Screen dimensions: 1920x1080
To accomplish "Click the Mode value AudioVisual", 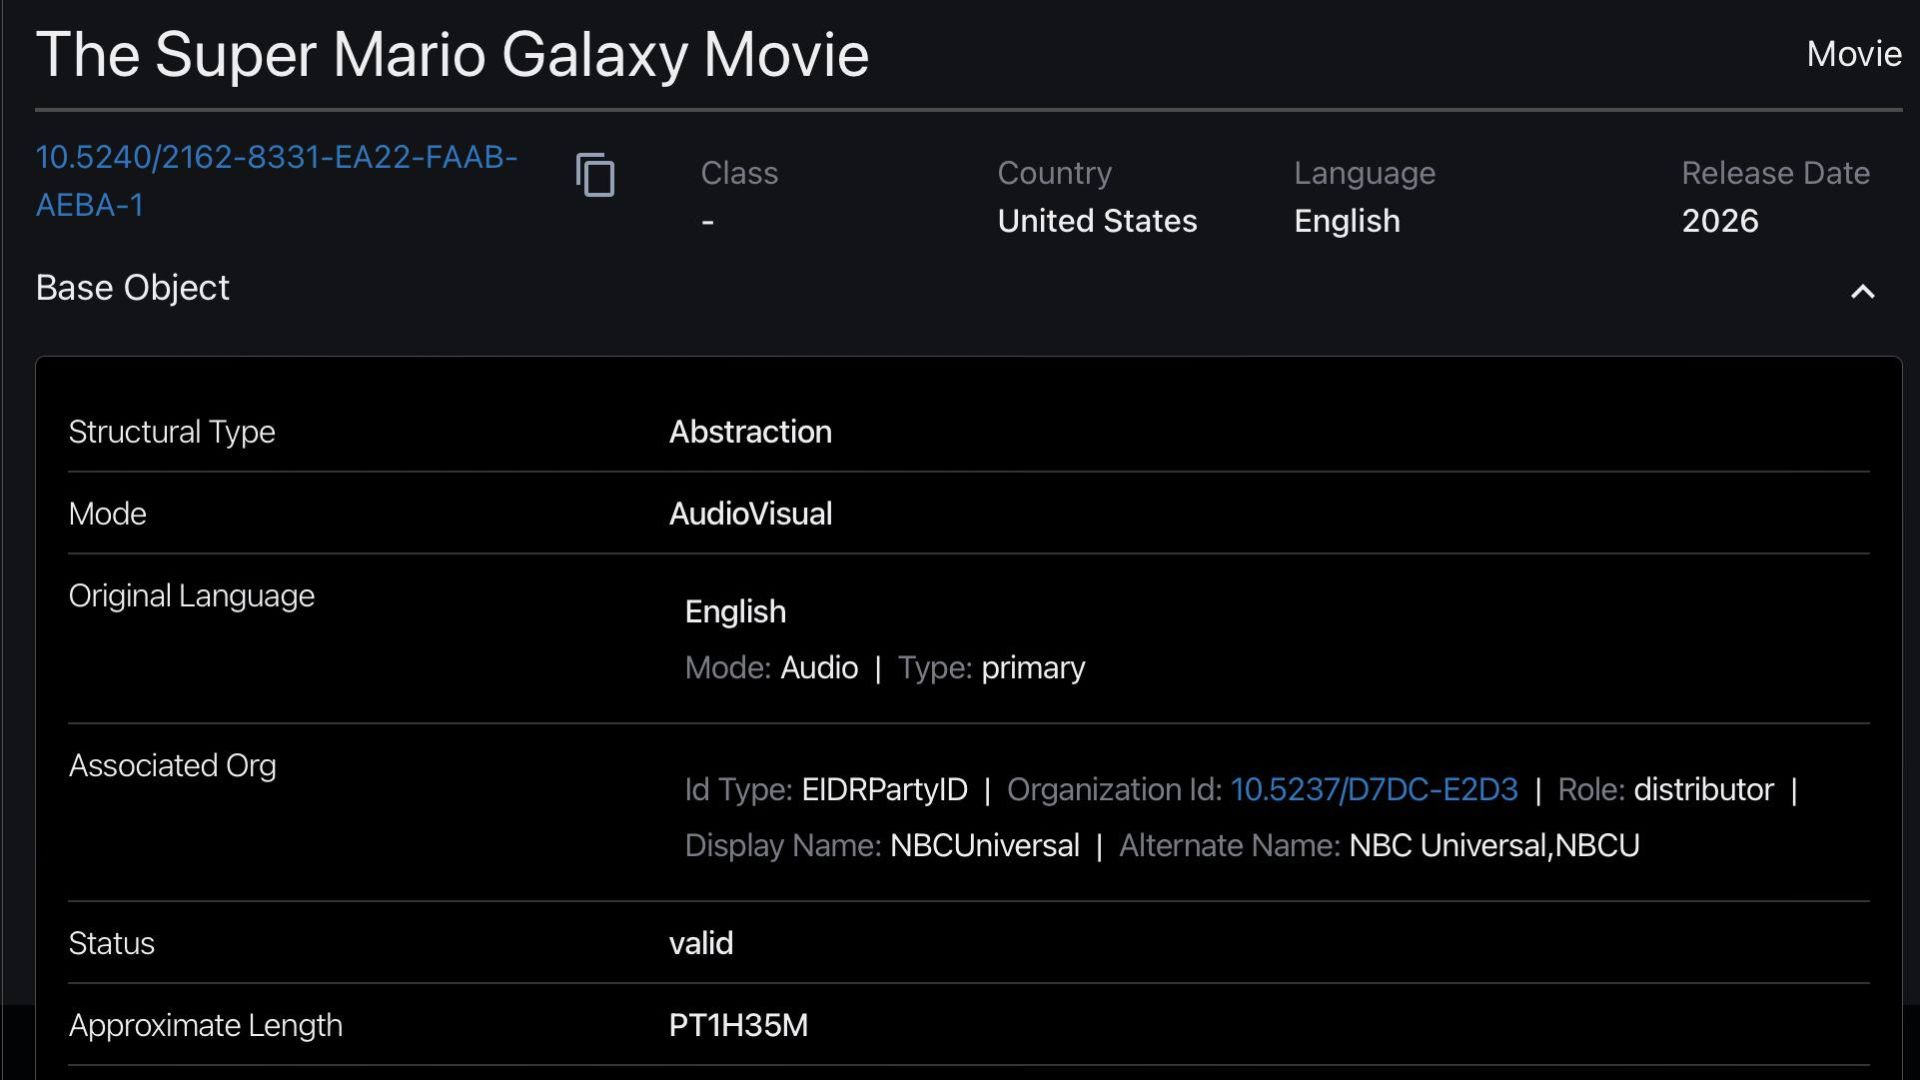I will (751, 514).
